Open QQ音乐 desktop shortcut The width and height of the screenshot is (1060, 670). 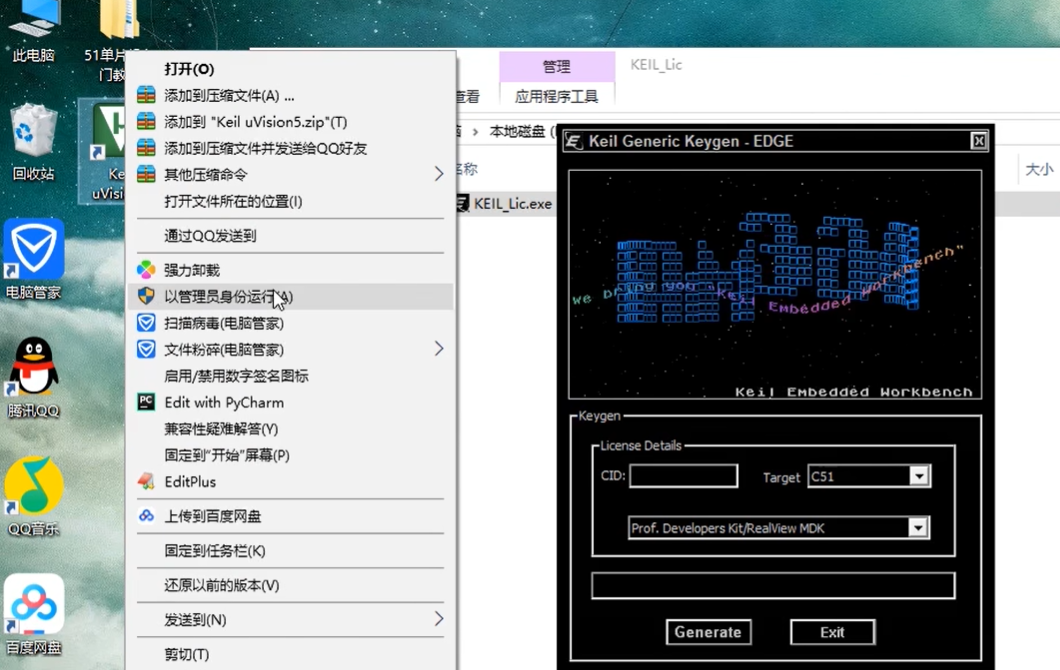pos(33,496)
